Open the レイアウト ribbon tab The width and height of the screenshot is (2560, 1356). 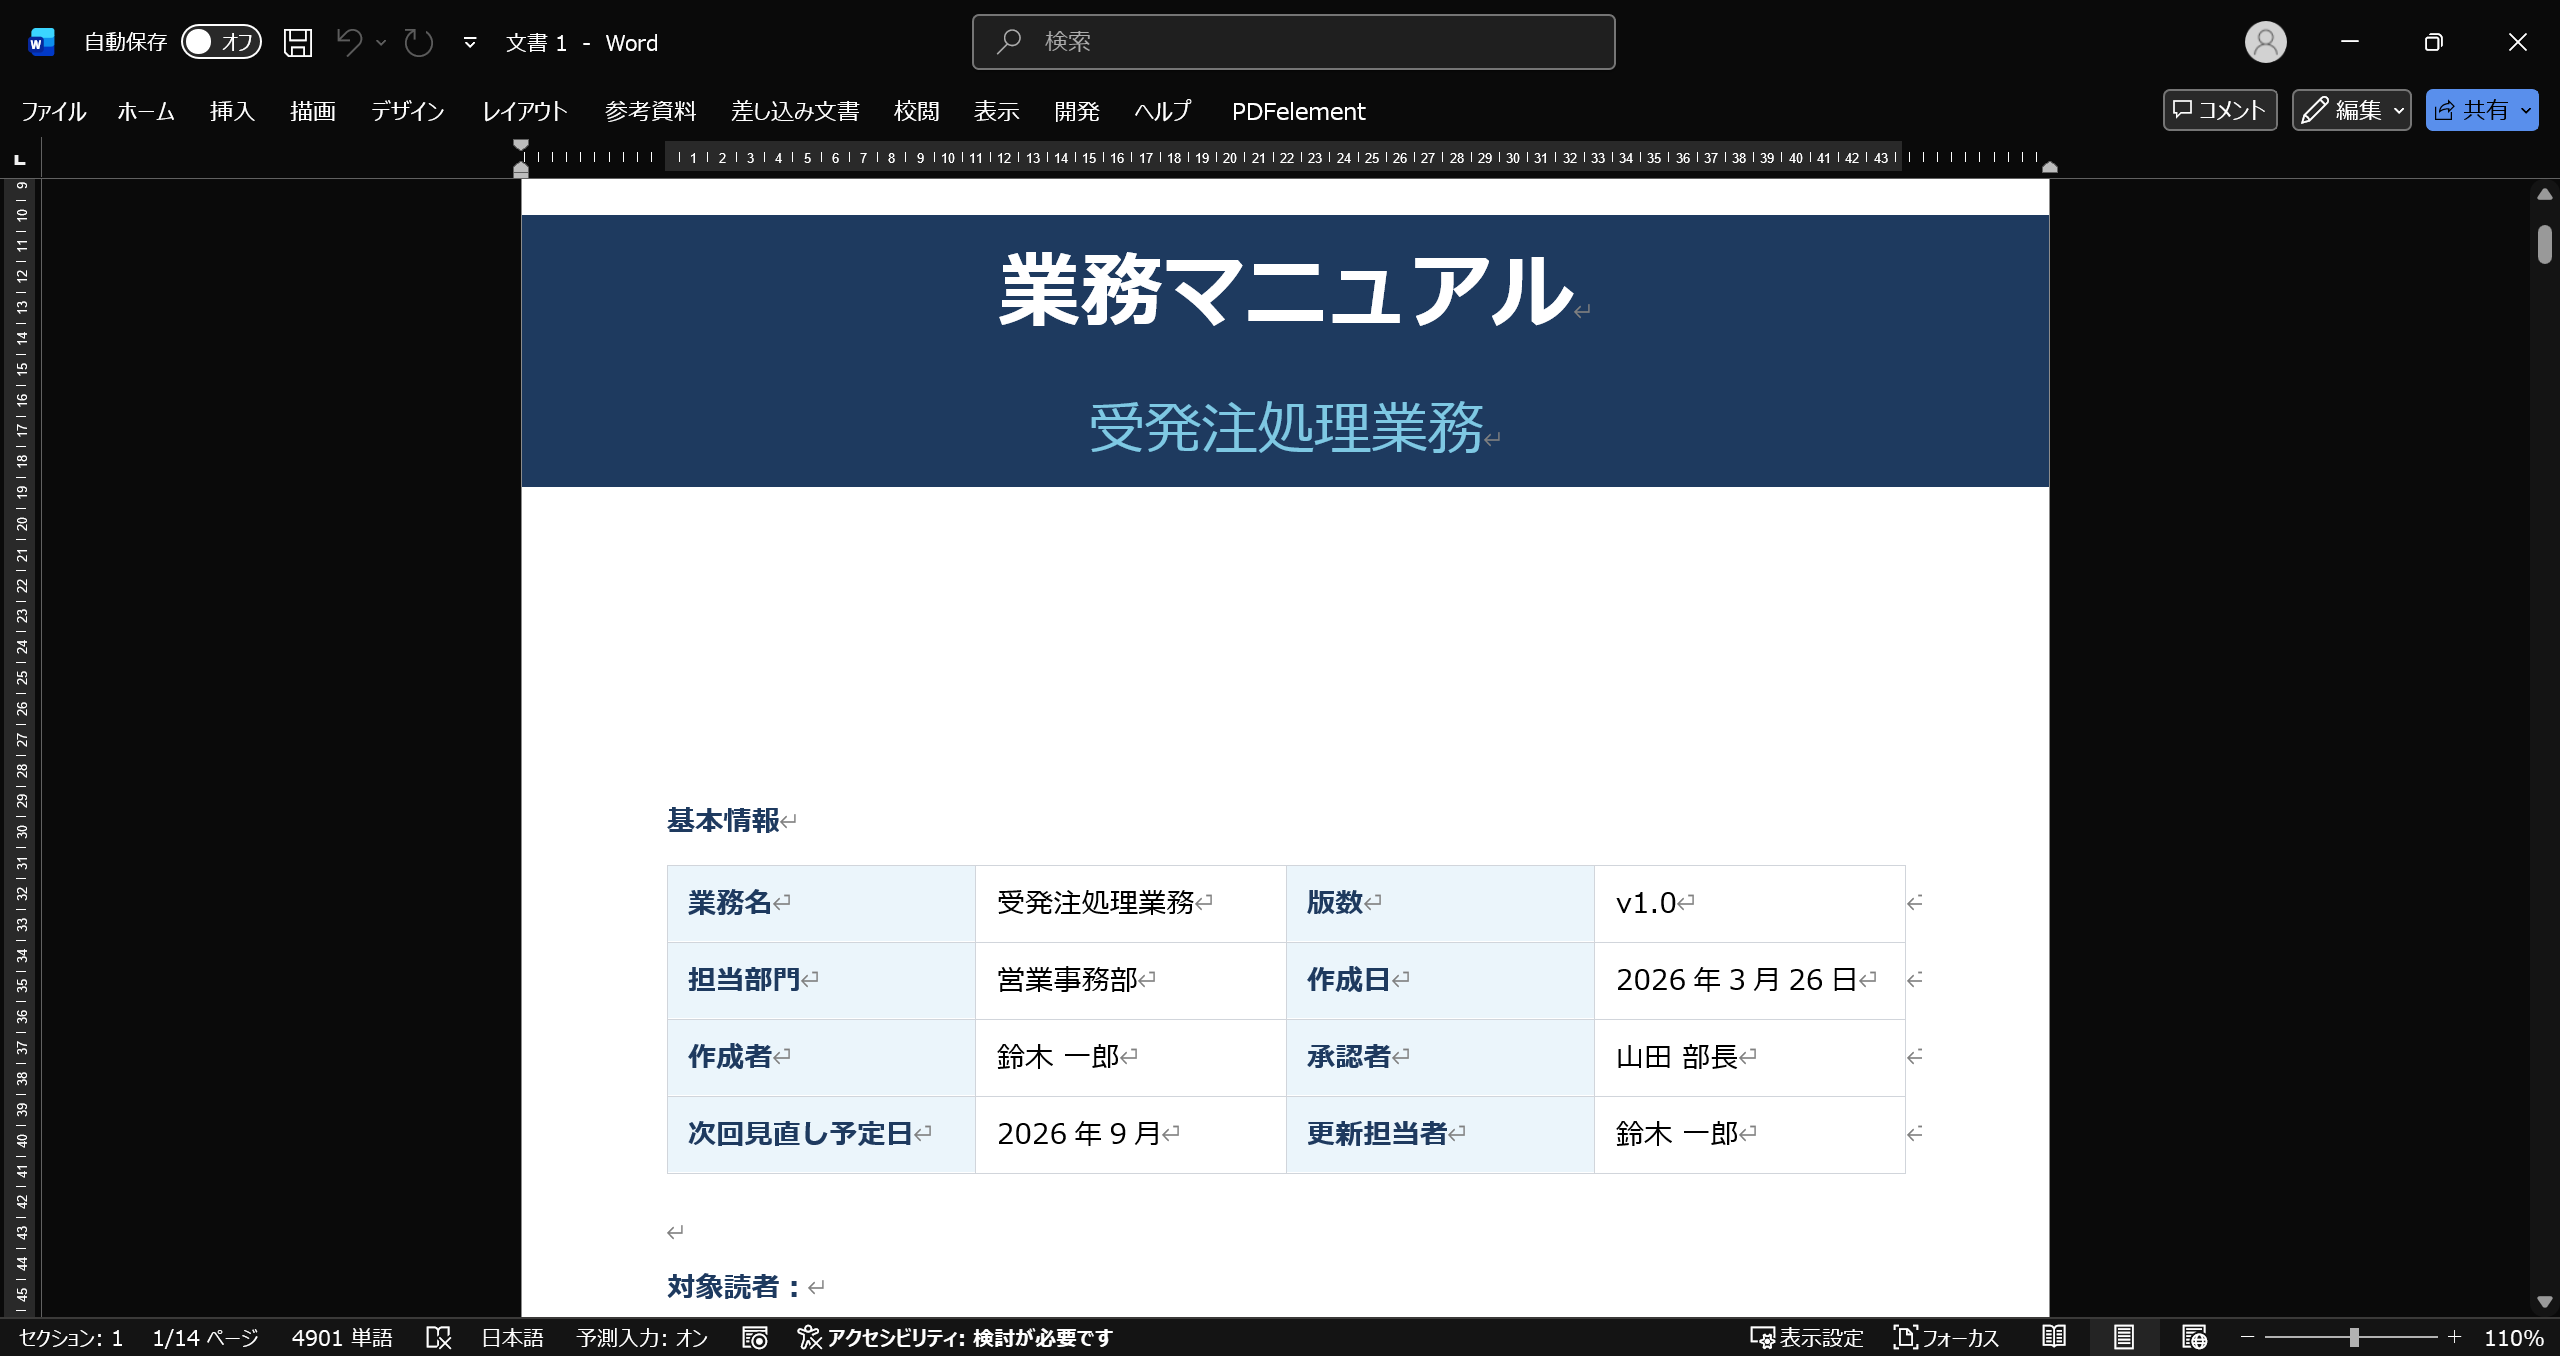(524, 111)
